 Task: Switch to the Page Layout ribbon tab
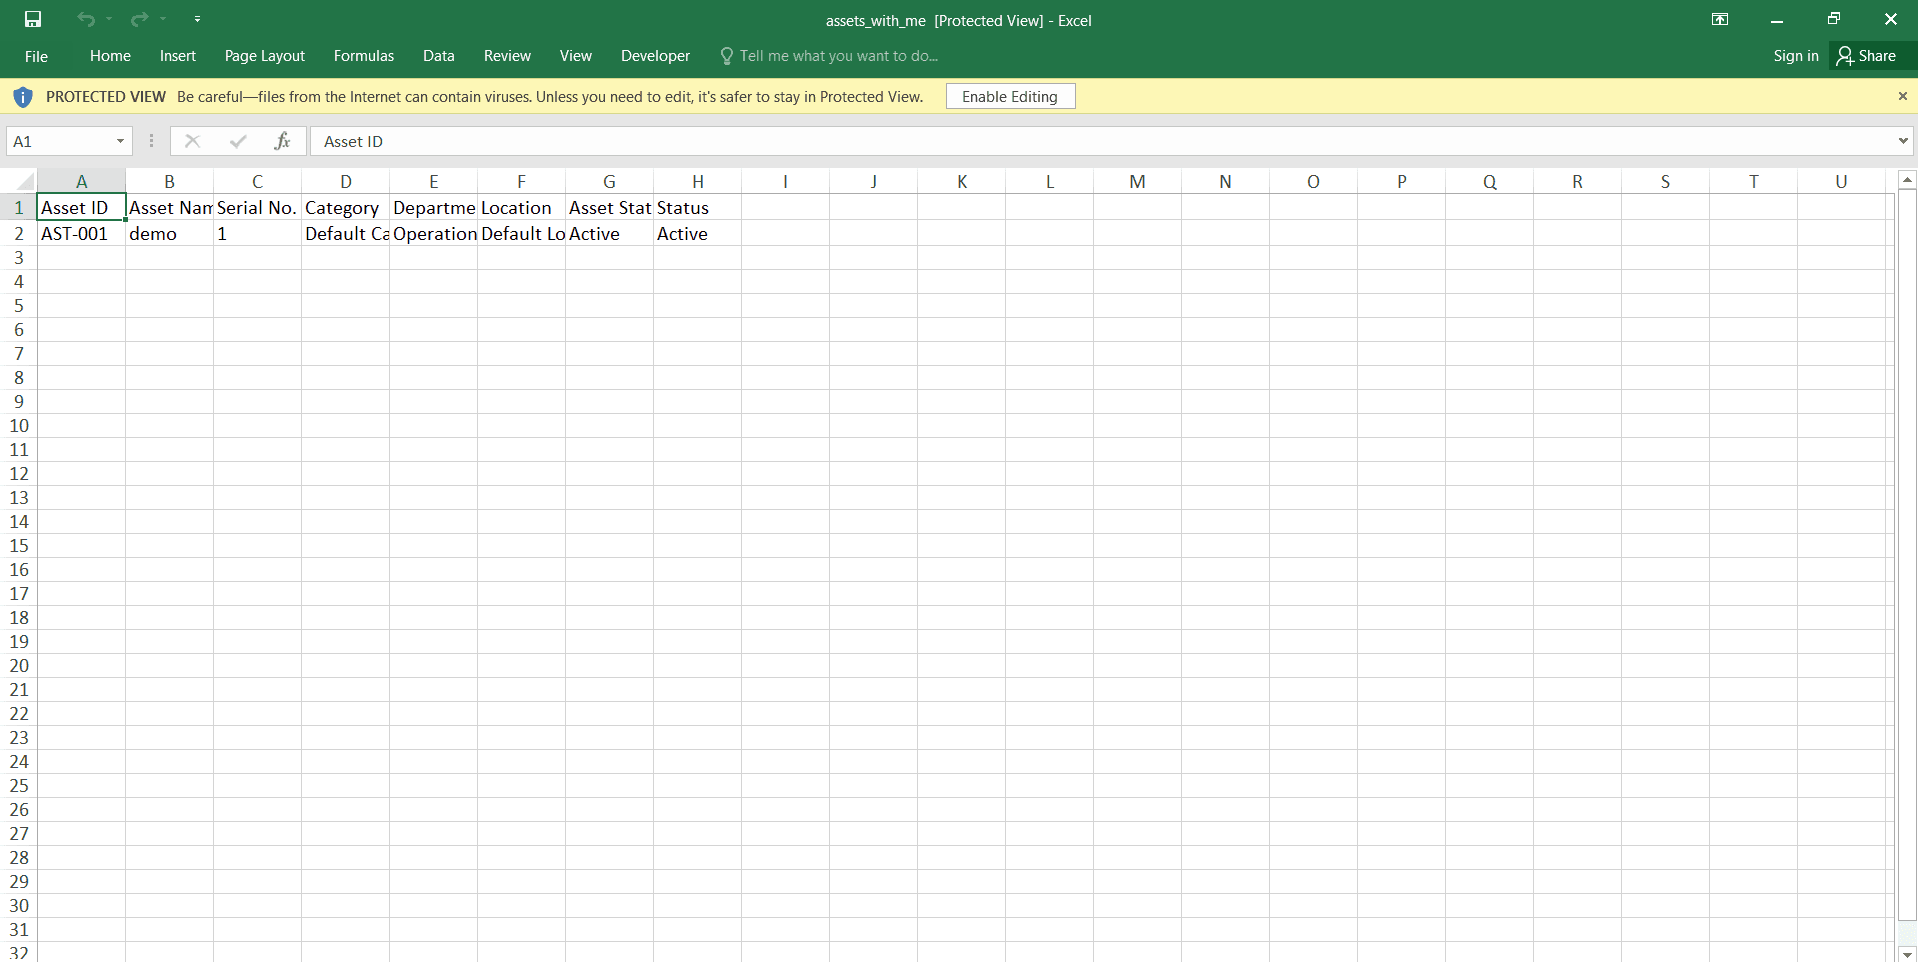click(x=264, y=56)
